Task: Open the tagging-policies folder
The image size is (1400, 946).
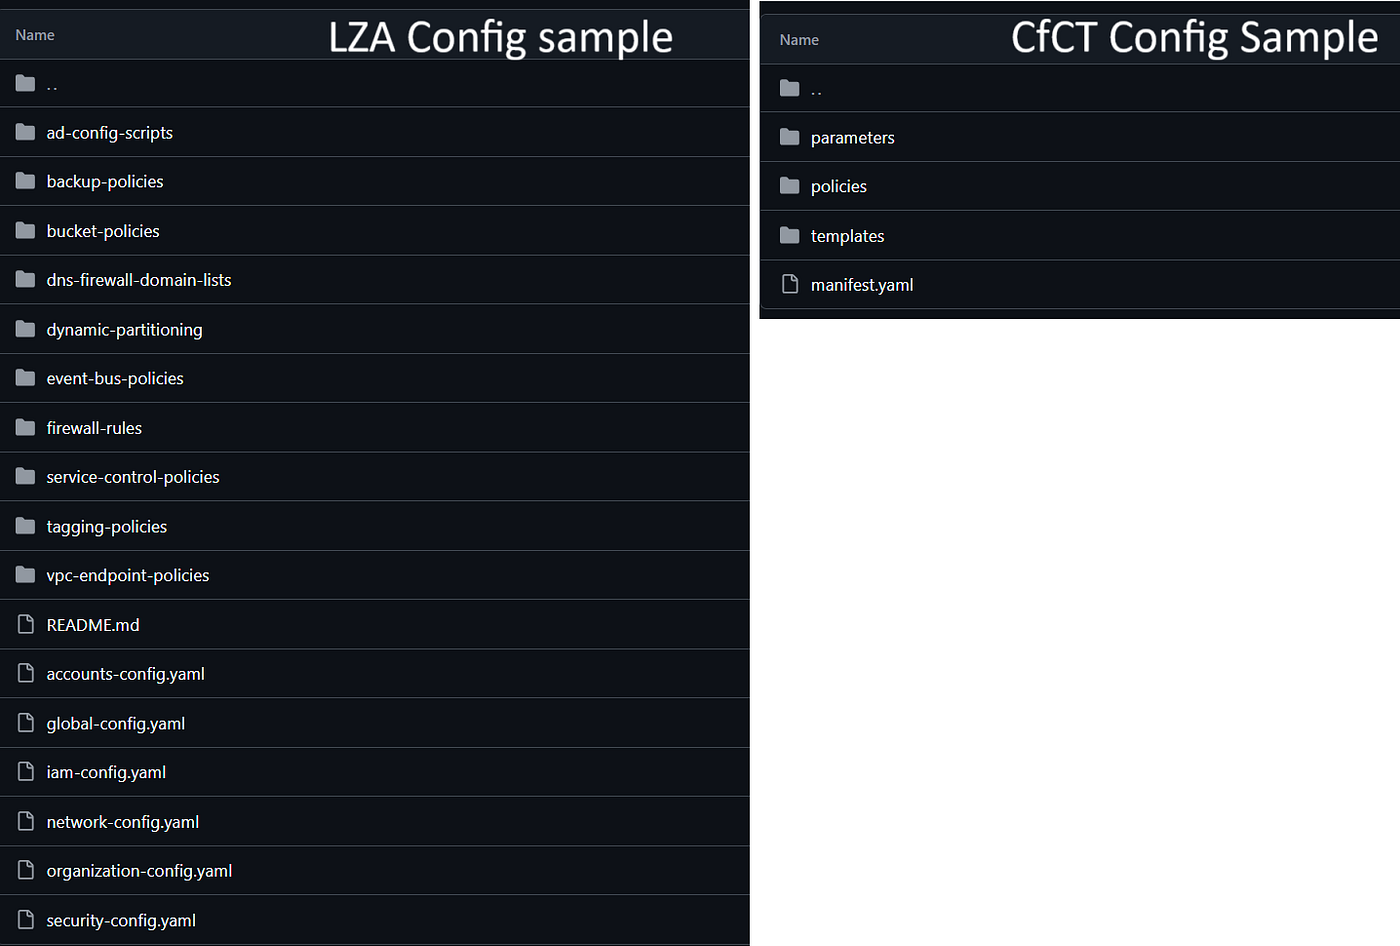Action: [107, 527]
